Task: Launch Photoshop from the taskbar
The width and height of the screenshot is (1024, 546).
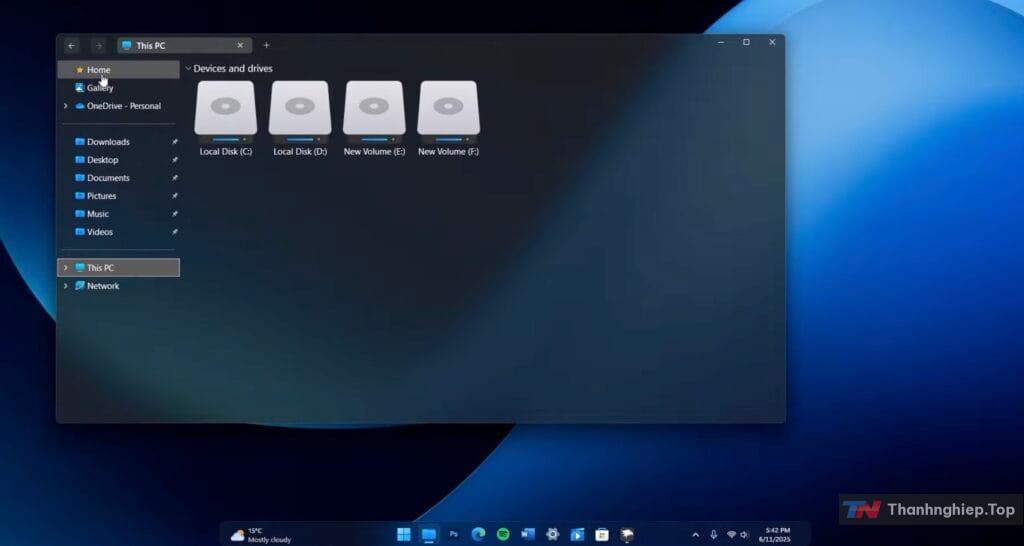Action: click(454, 535)
